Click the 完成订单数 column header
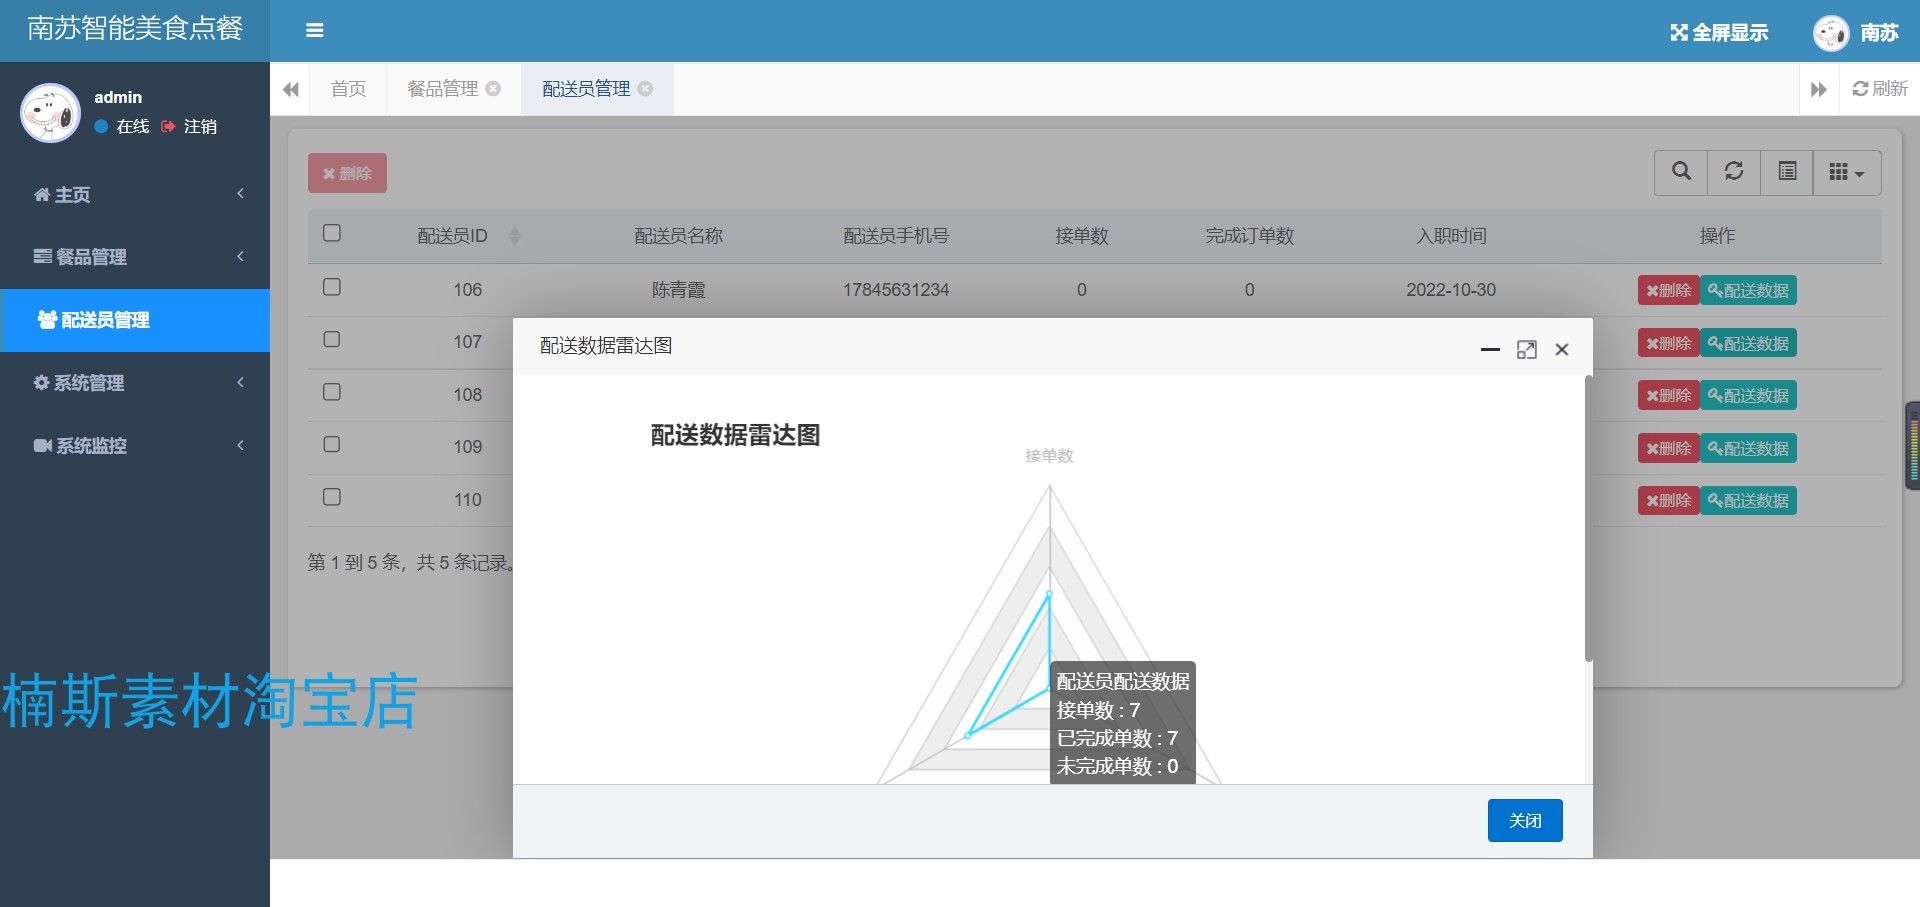This screenshot has width=1920, height=907. pos(1249,236)
